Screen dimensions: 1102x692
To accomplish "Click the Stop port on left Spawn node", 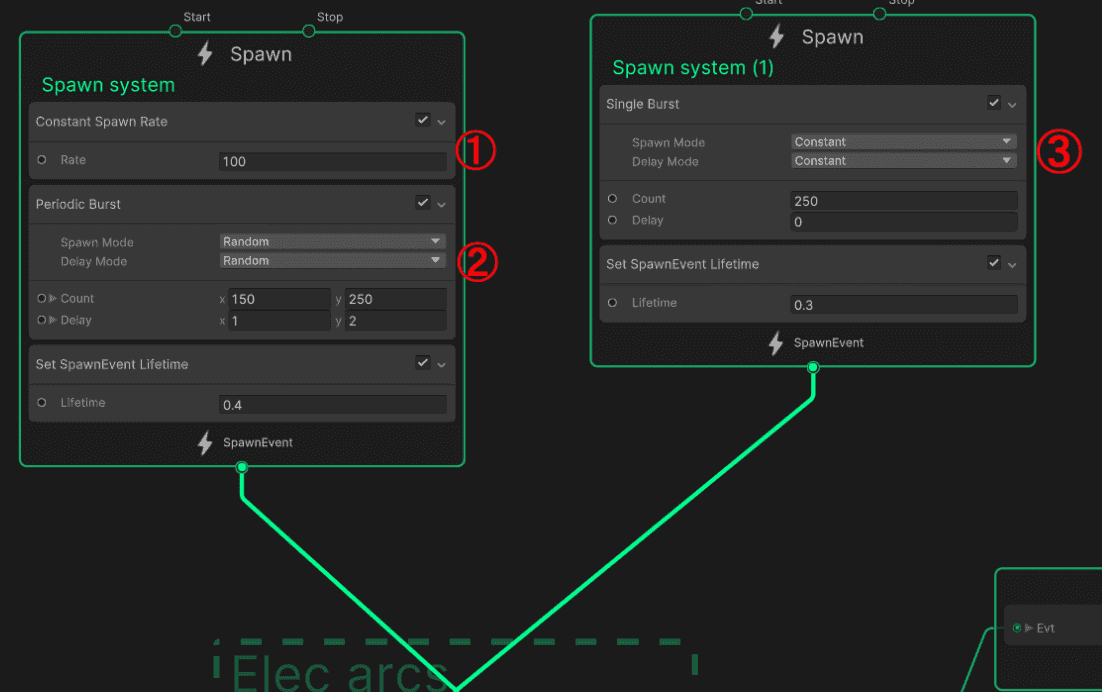I will tap(309, 31).
